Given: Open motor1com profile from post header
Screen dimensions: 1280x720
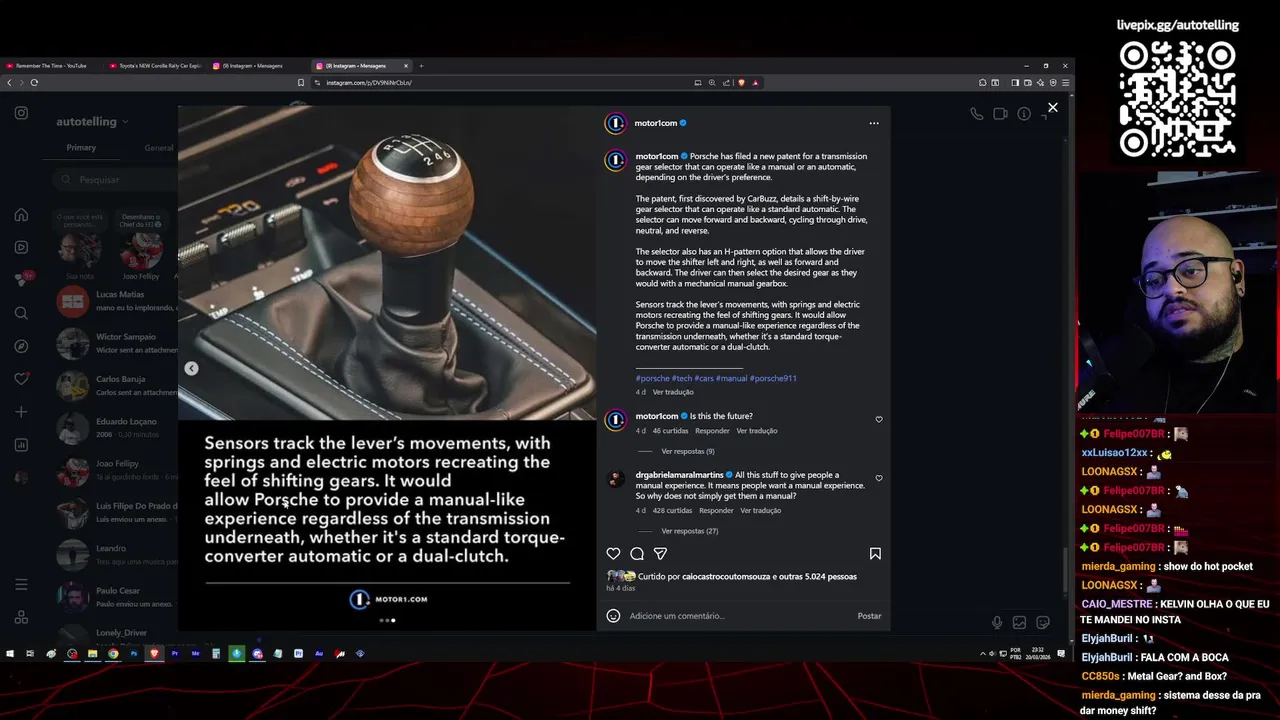Looking at the screenshot, I should click(655, 123).
